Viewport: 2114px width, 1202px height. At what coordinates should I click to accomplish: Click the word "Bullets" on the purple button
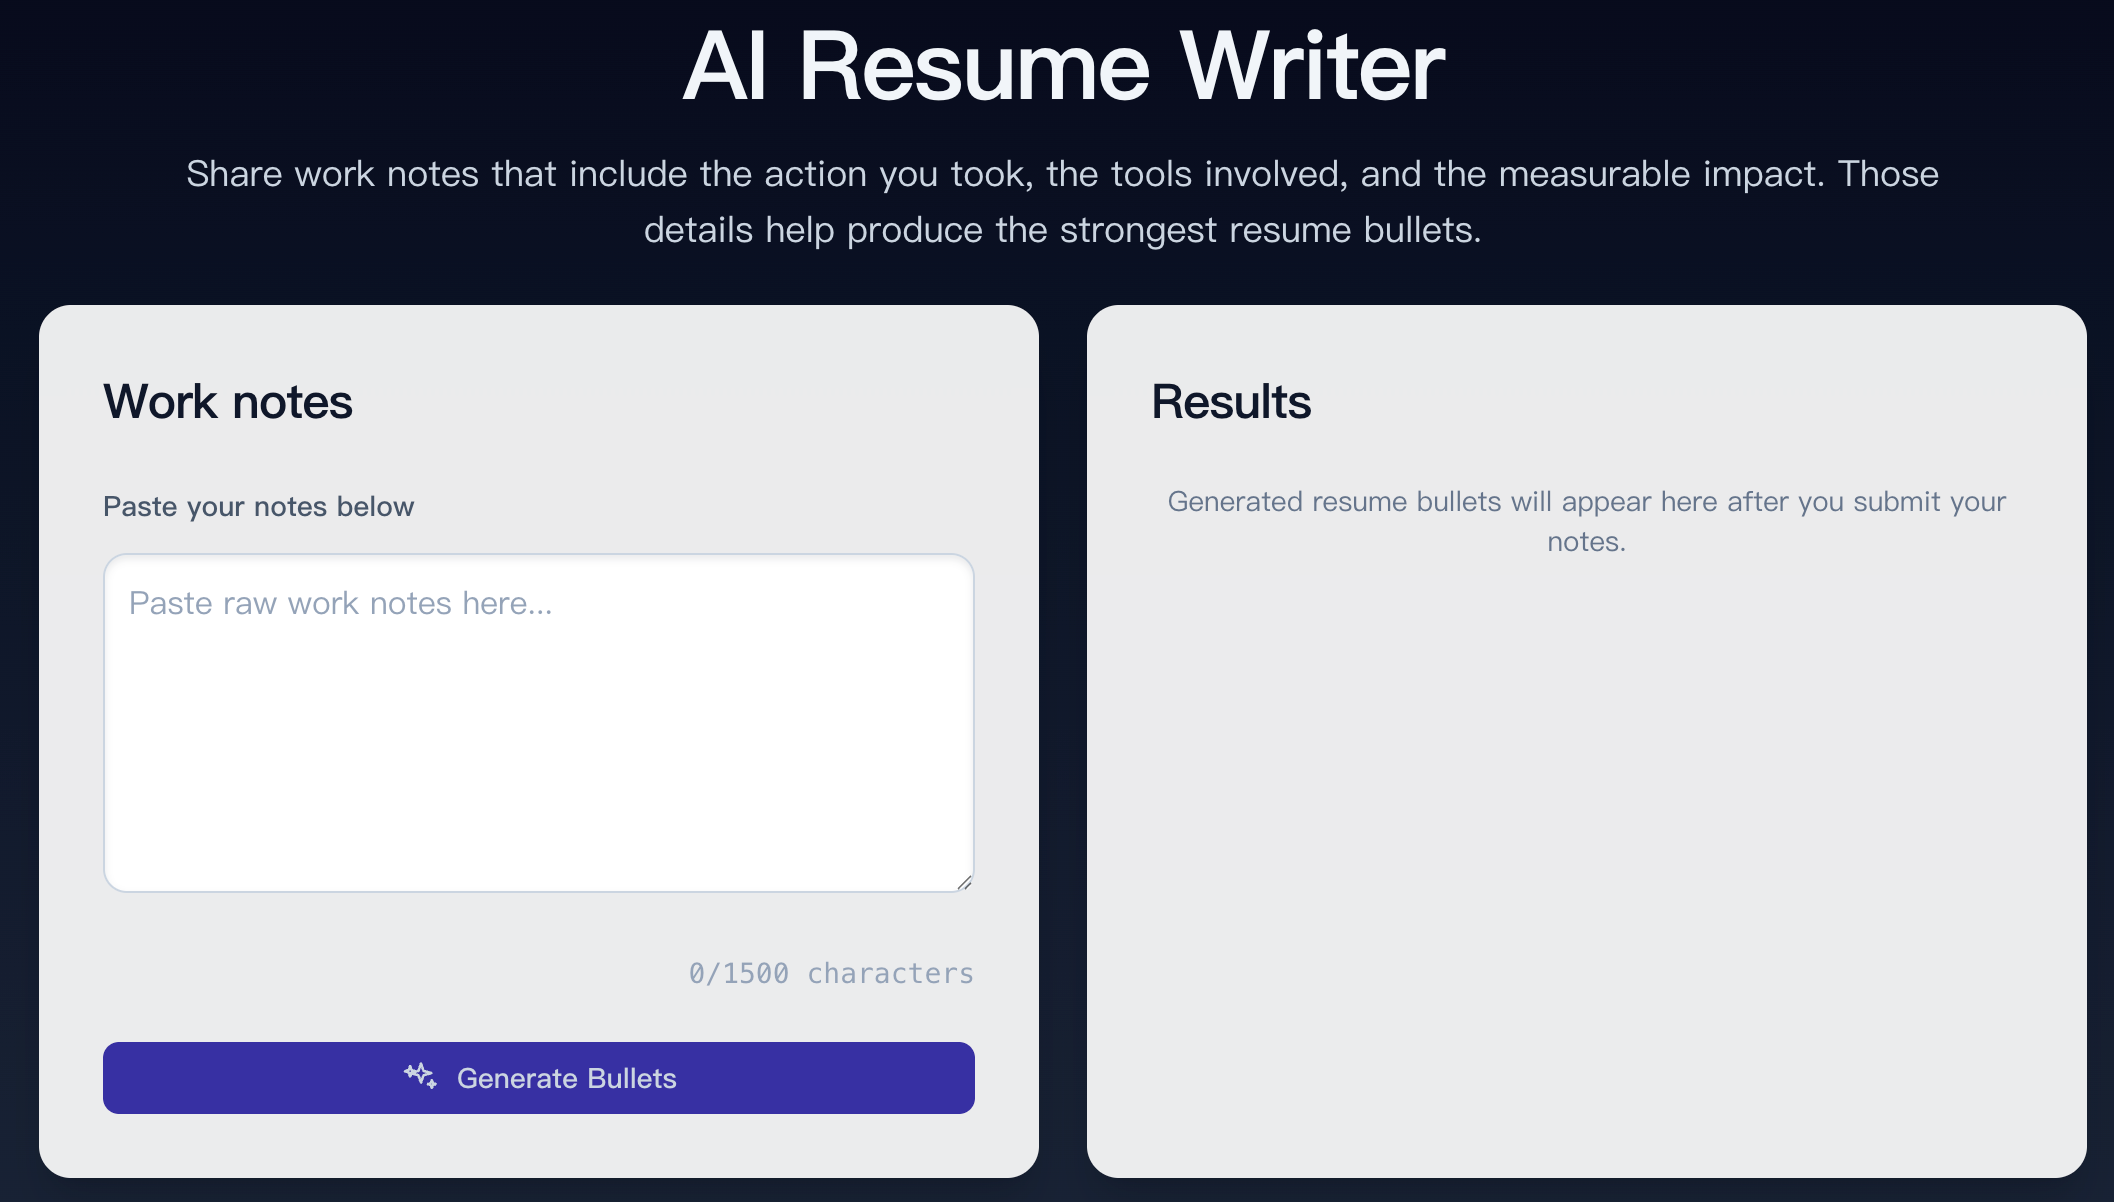(x=632, y=1078)
